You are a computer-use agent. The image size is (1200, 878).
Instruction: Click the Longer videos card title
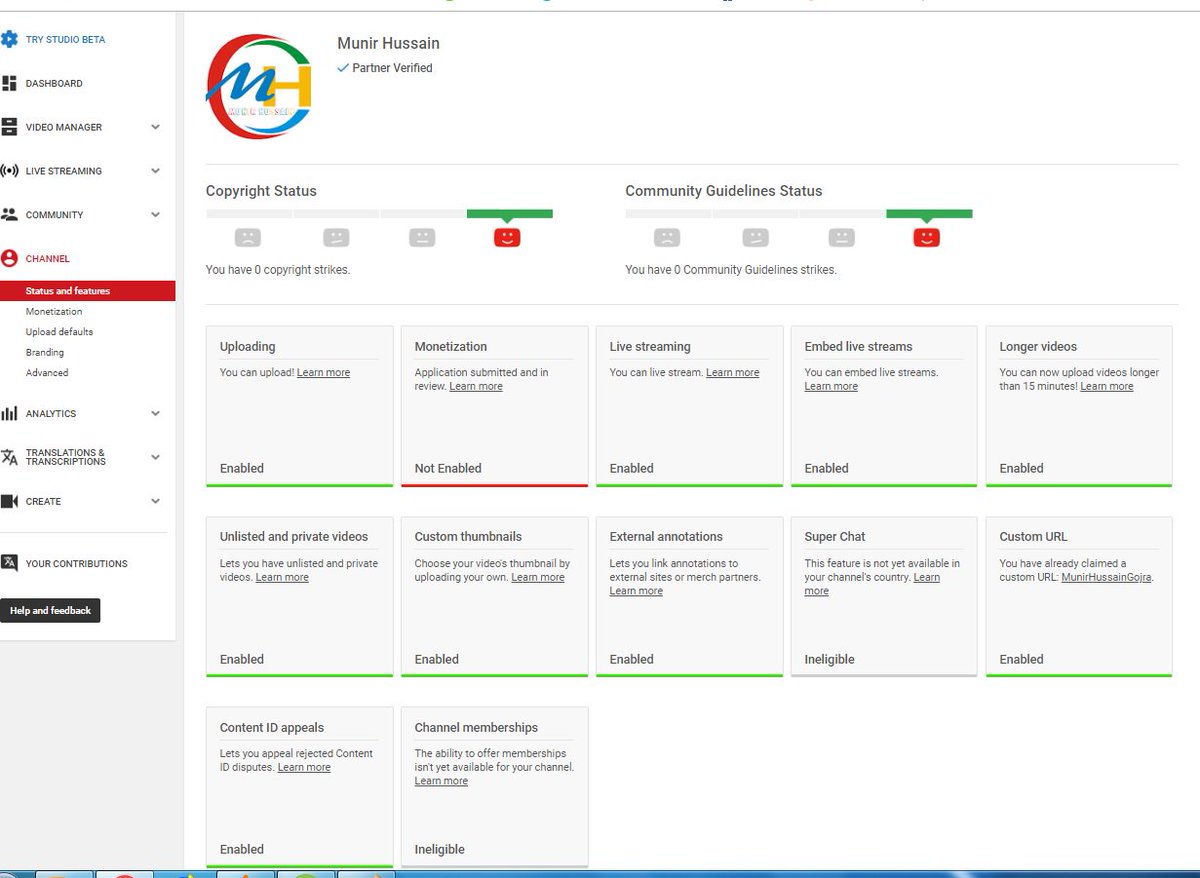[x=1038, y=347]
